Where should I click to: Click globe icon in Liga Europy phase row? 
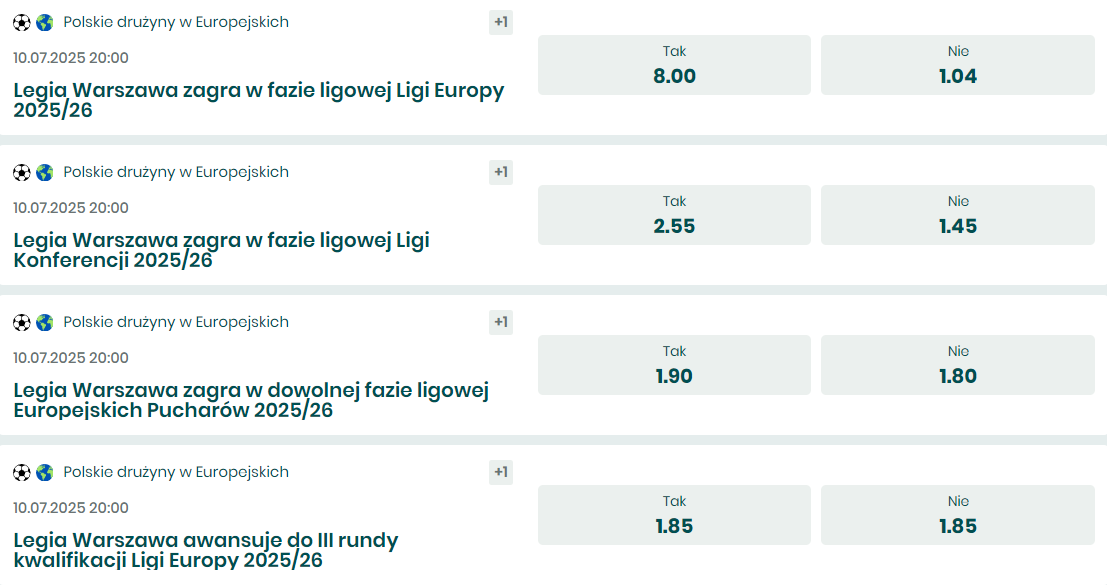[x=45, y=22]
